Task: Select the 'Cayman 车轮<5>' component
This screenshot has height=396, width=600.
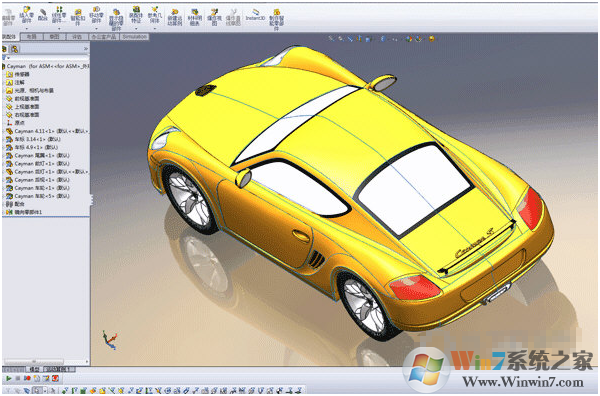Action: (38, 196)
